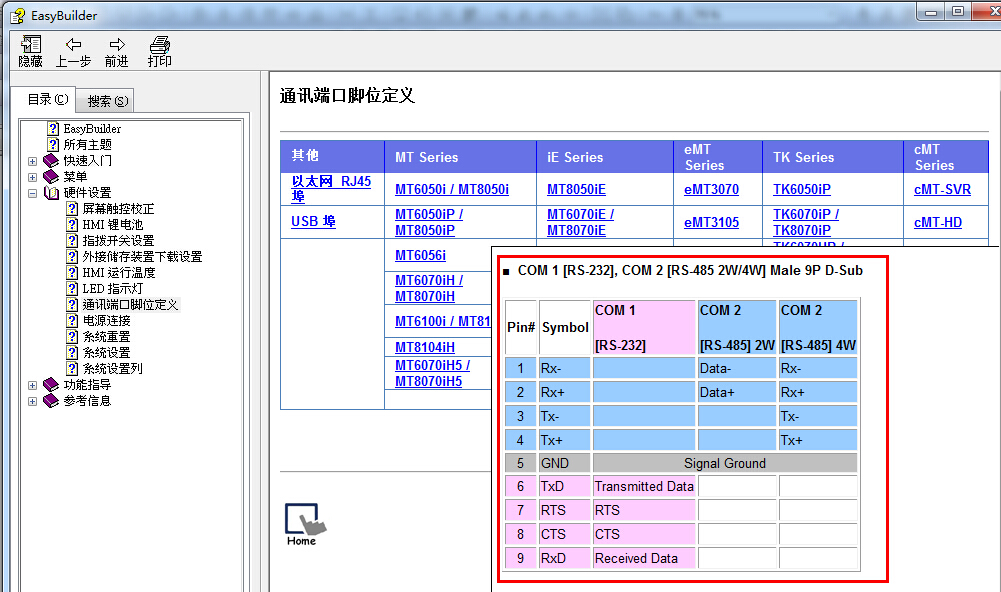Select the 指拨开关设置 topic
The height and width of the screenshot is (592, 1001).
pos(118,240)
